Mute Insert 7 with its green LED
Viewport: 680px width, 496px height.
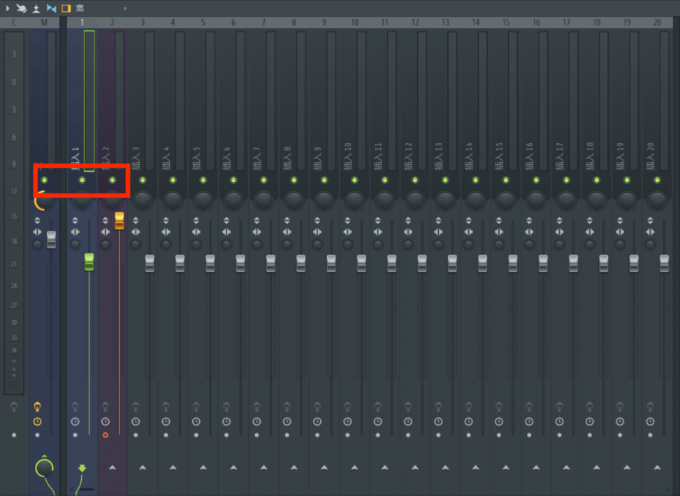(x=263, y=180)
